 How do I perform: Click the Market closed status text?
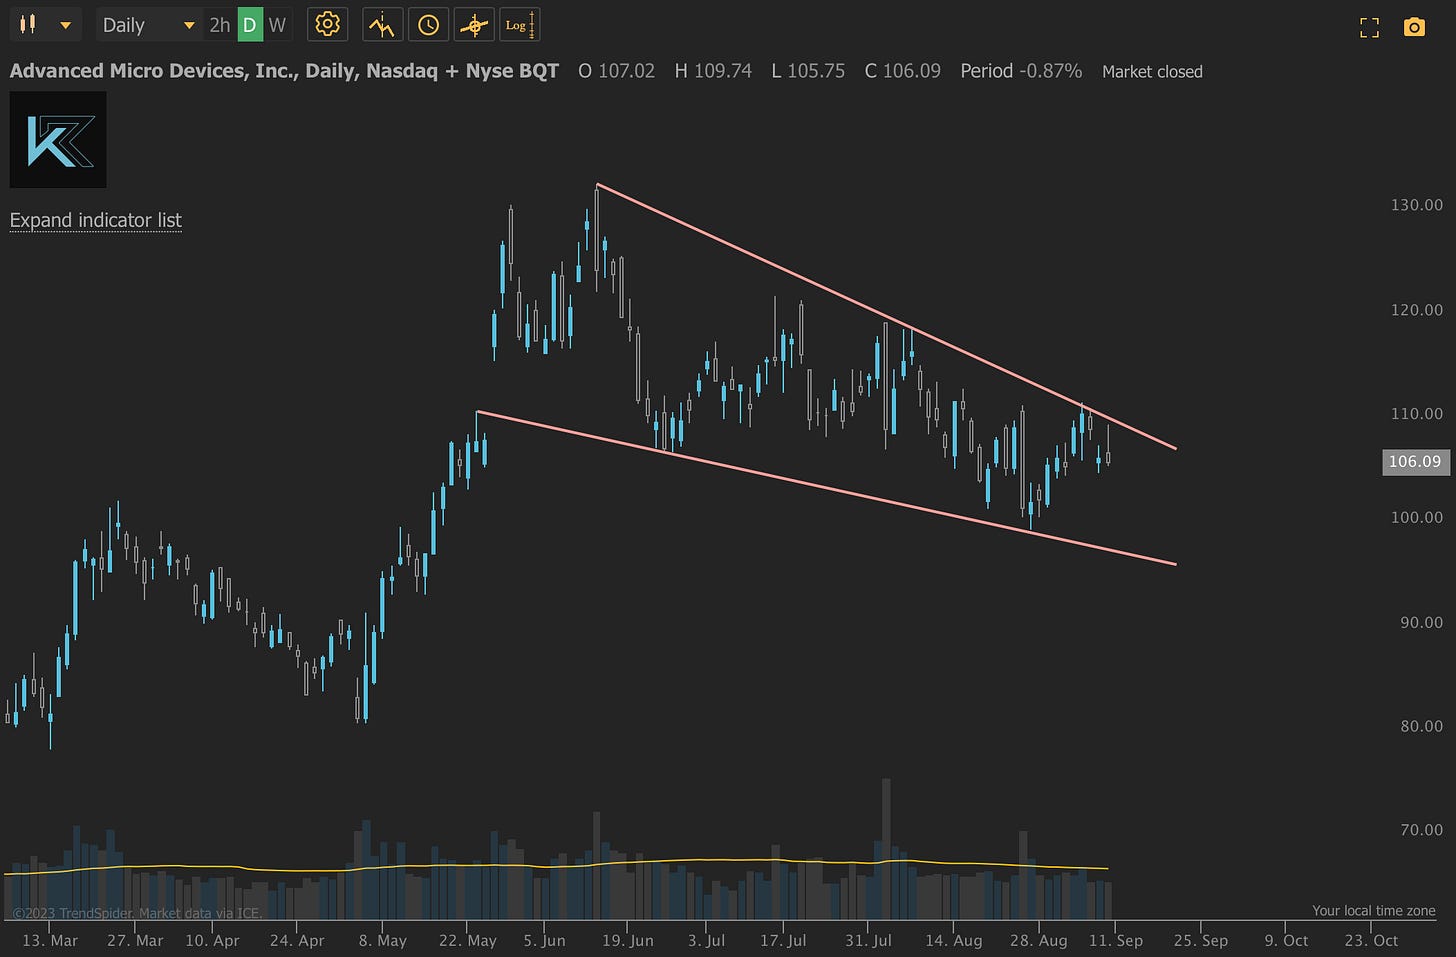(1152, 72)
